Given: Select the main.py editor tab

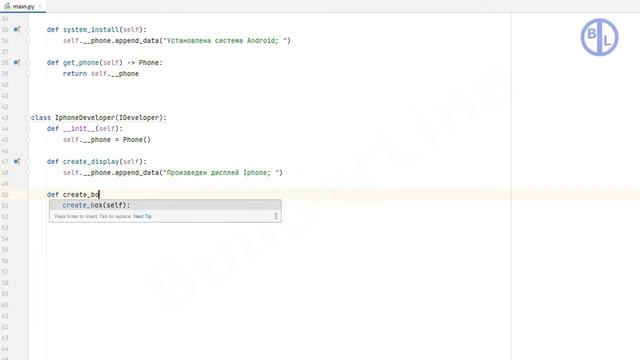Looking at the screenshot, I should pyautogui.click(x=23, y=6).
